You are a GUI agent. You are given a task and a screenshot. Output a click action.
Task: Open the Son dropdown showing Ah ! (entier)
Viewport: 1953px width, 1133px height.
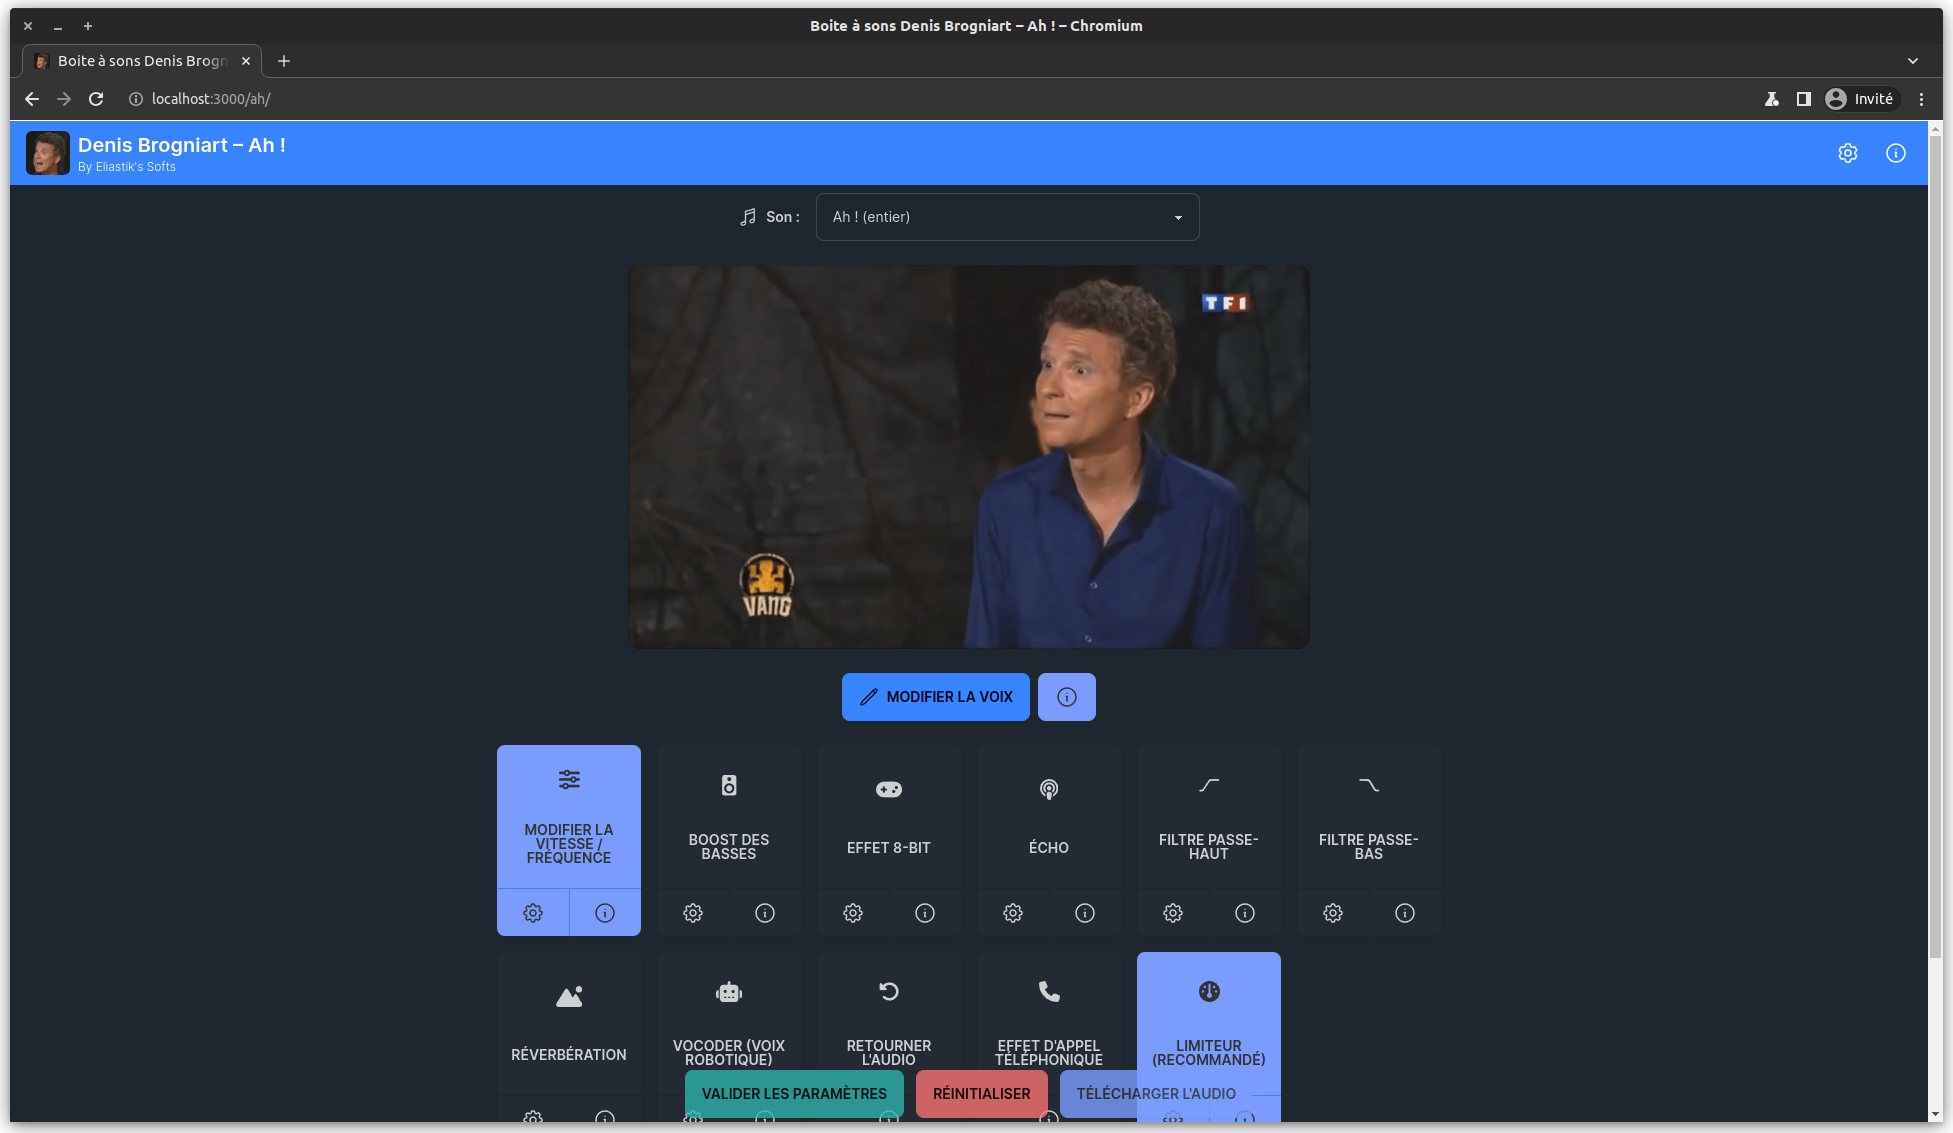click(x=1006, y=217)
